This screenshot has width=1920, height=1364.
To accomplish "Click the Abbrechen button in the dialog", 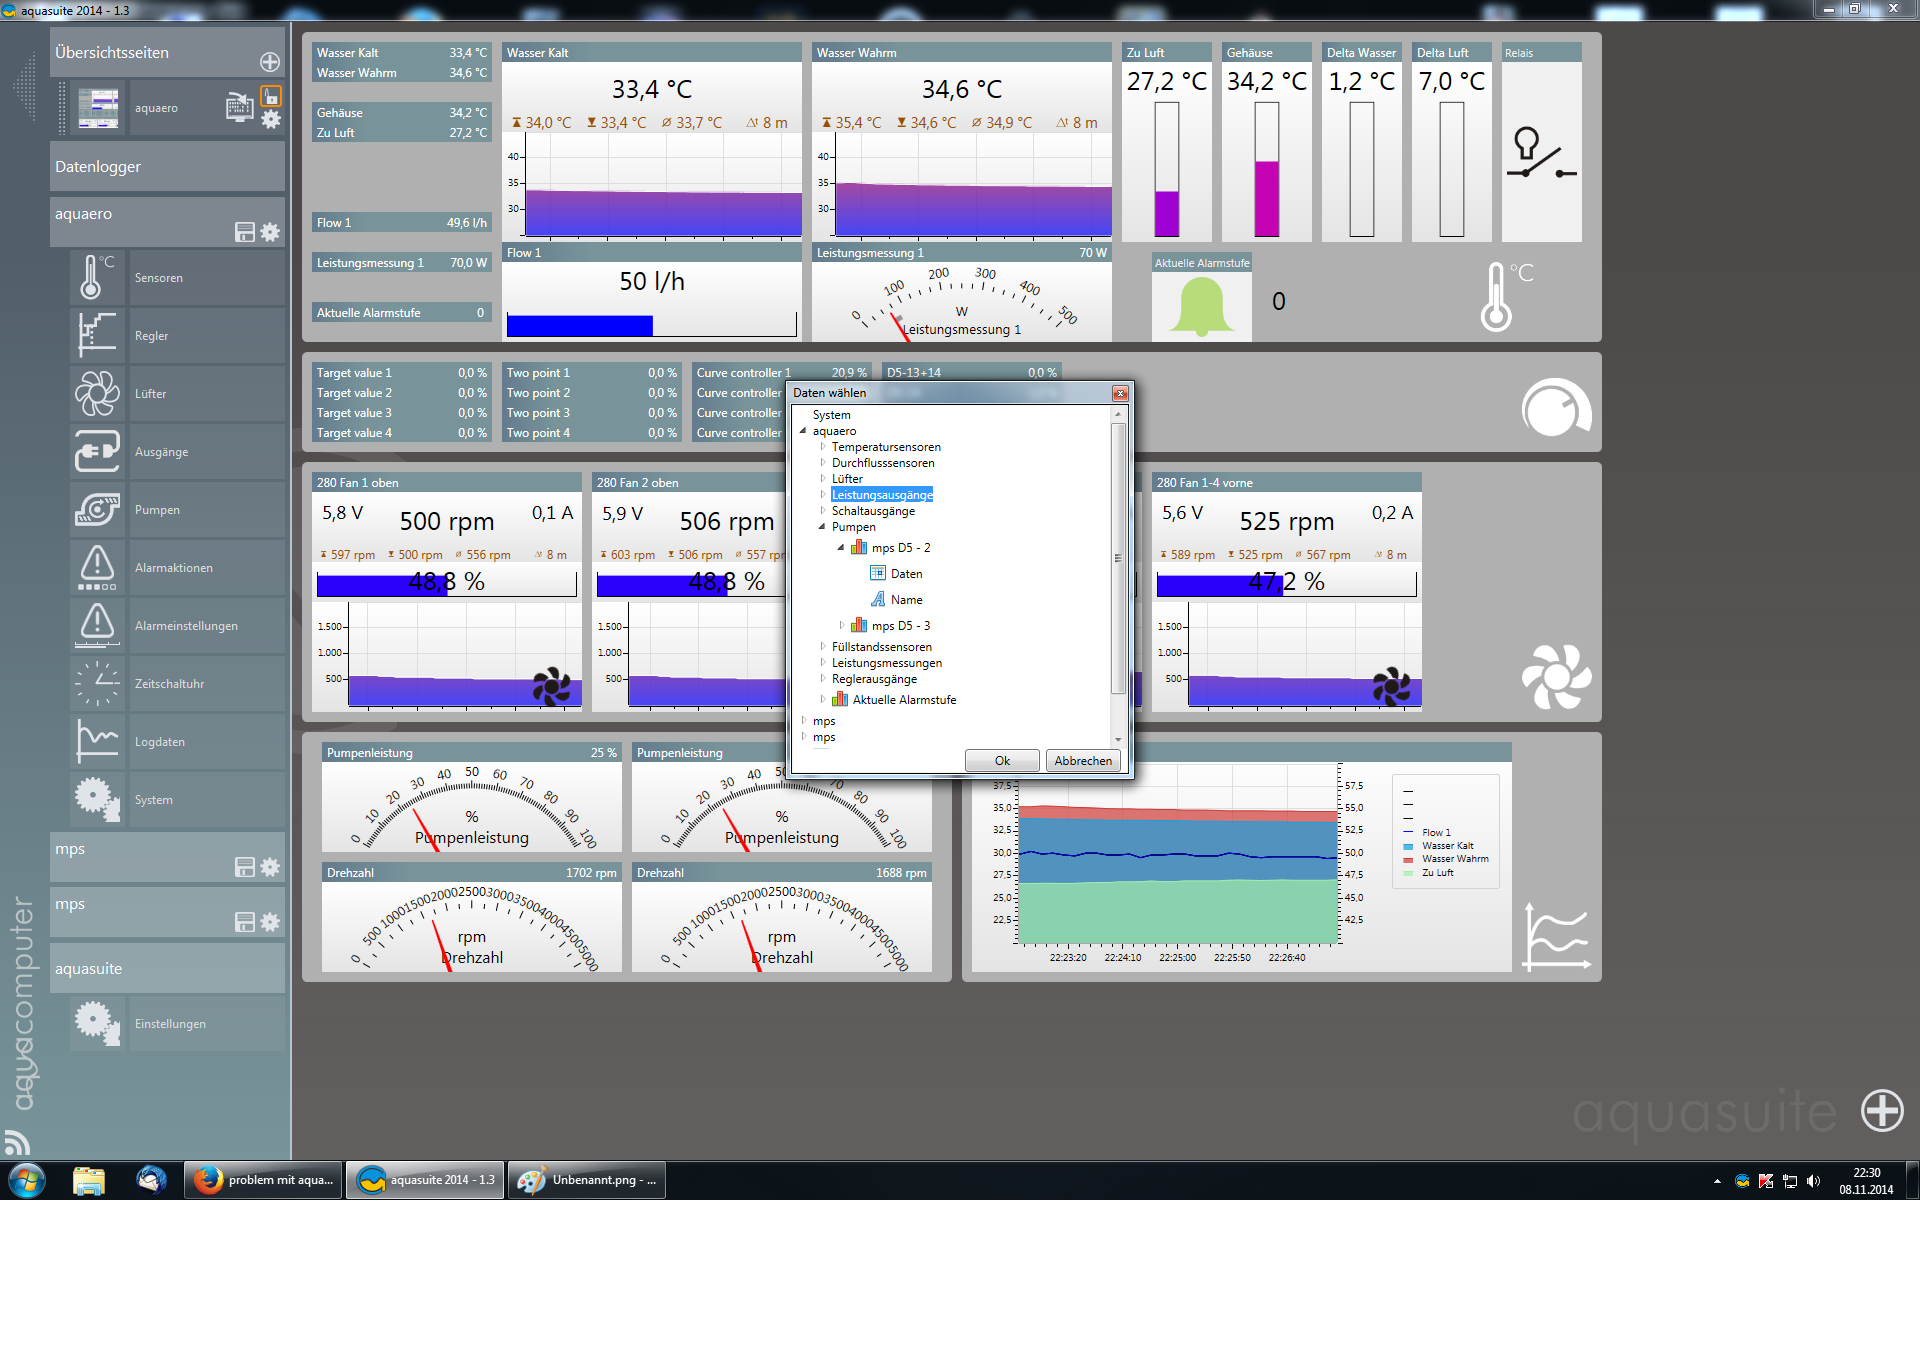I will (x=1082, y=761).
